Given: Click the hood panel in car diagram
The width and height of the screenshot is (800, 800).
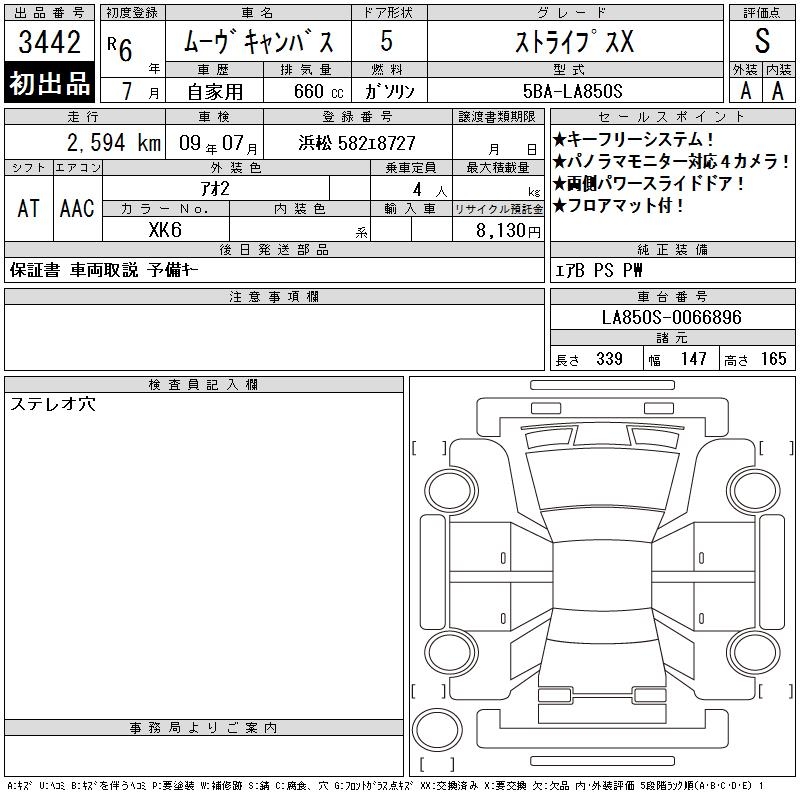Looking at the screenshot, I should 602,480.
